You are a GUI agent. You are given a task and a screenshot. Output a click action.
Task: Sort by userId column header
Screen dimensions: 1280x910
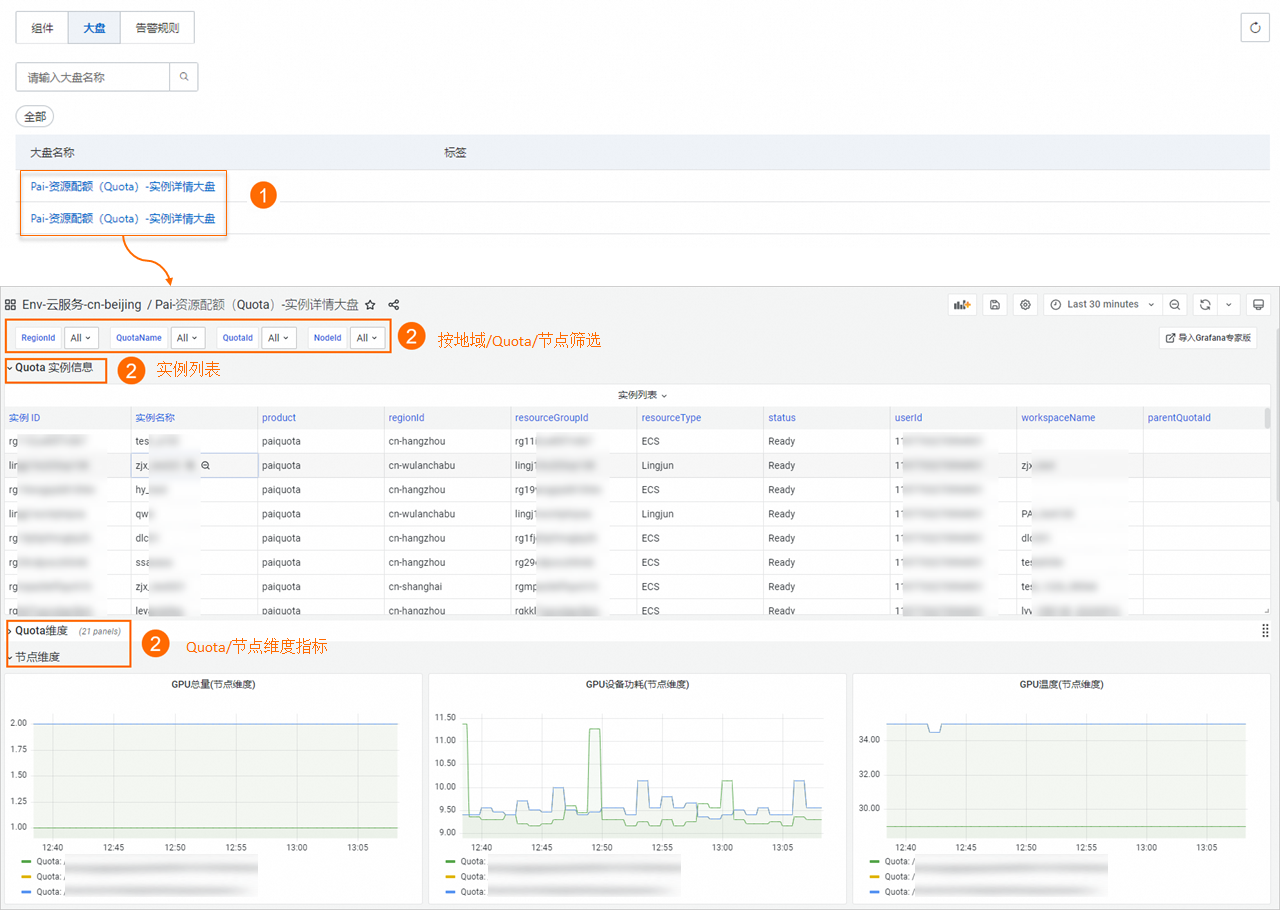tap(908, 418)
